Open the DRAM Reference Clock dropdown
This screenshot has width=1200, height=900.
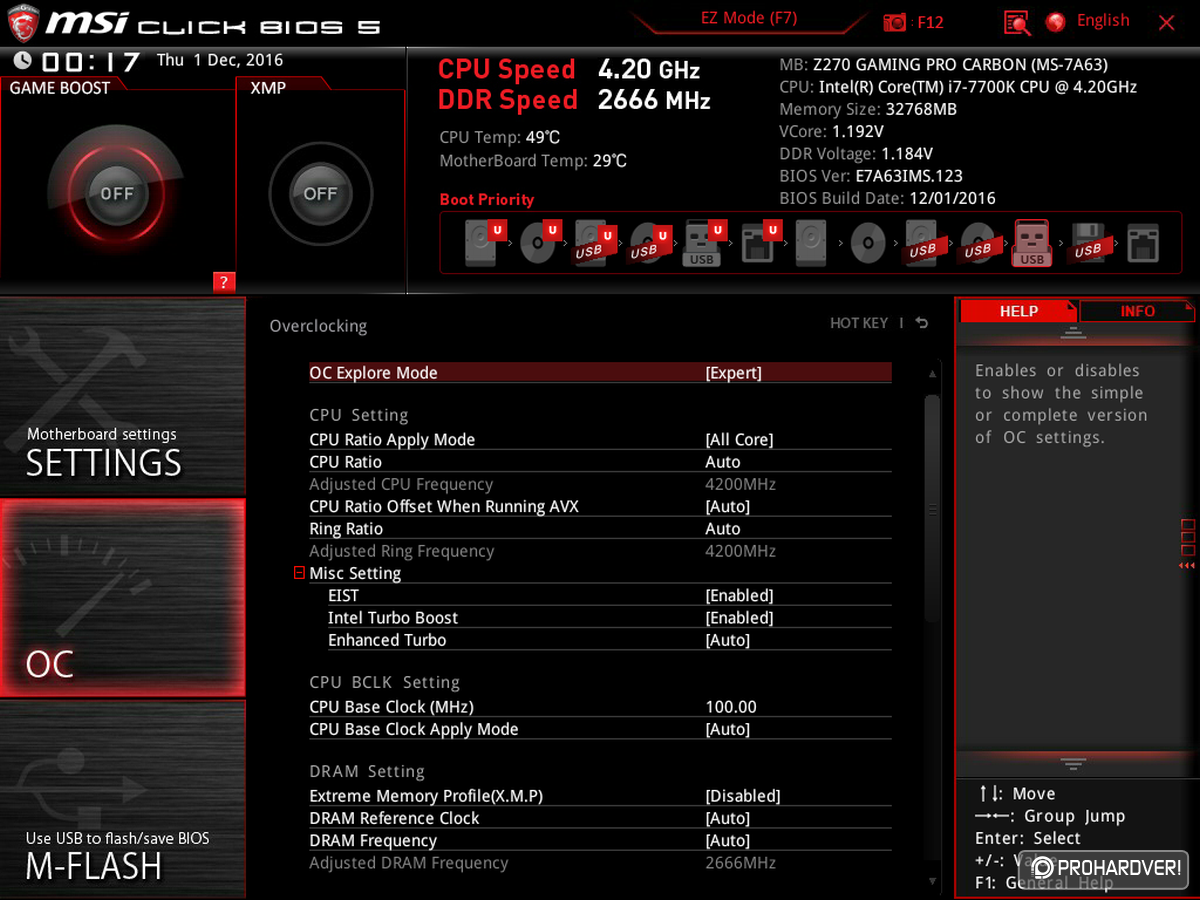tap(728, 818)
